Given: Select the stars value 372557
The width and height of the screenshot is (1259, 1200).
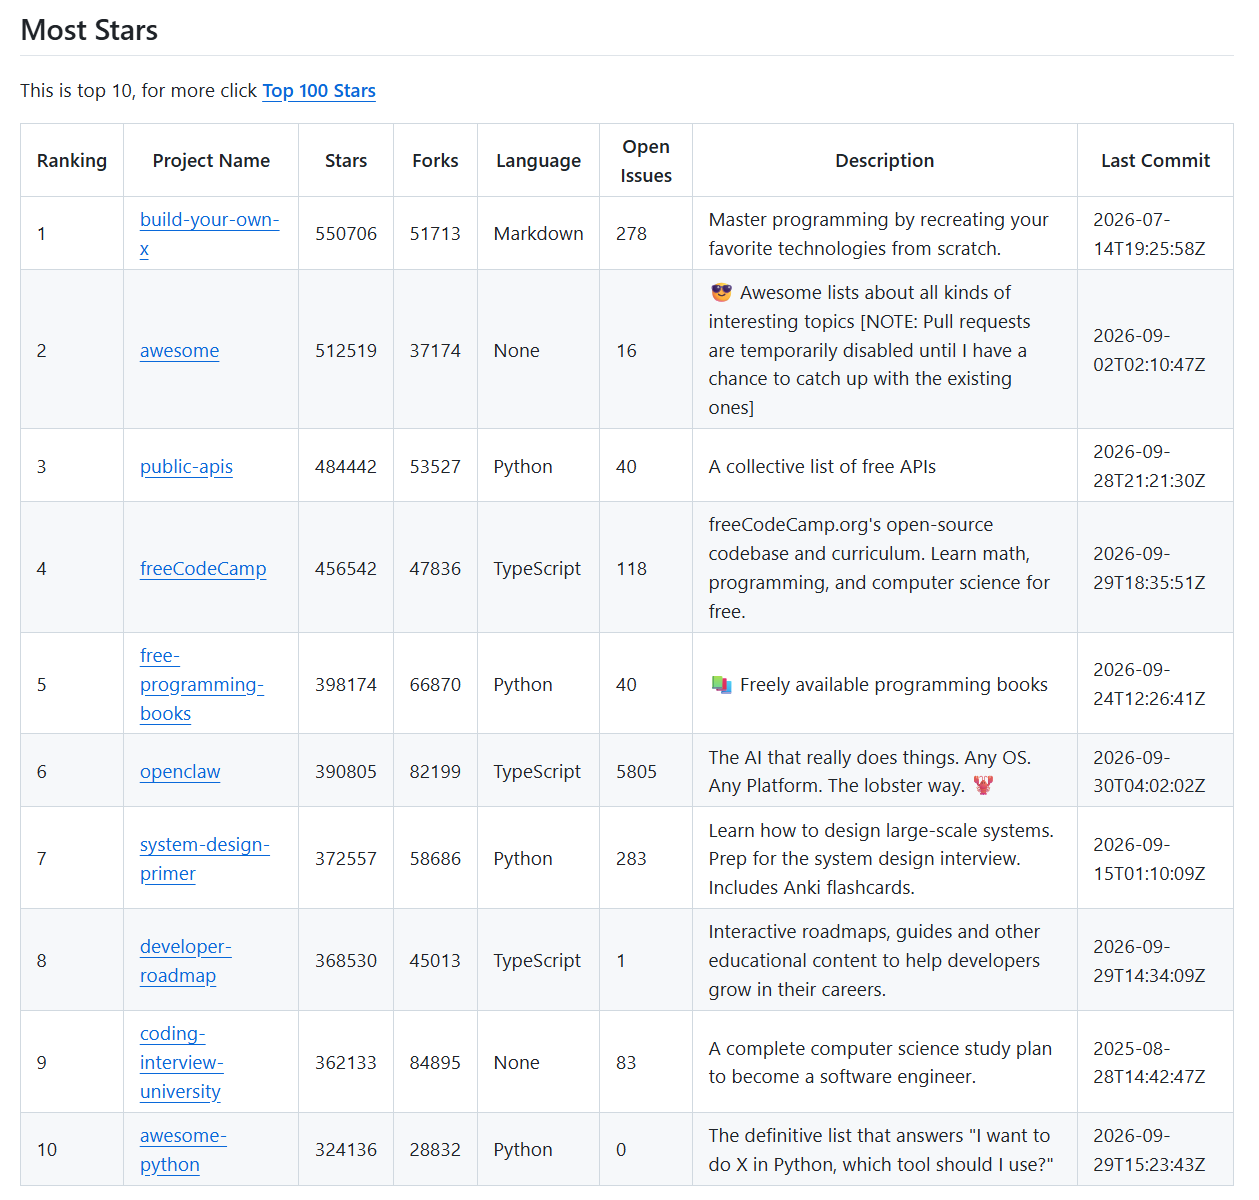Looking at the screenshot, I should coord(346,859).
